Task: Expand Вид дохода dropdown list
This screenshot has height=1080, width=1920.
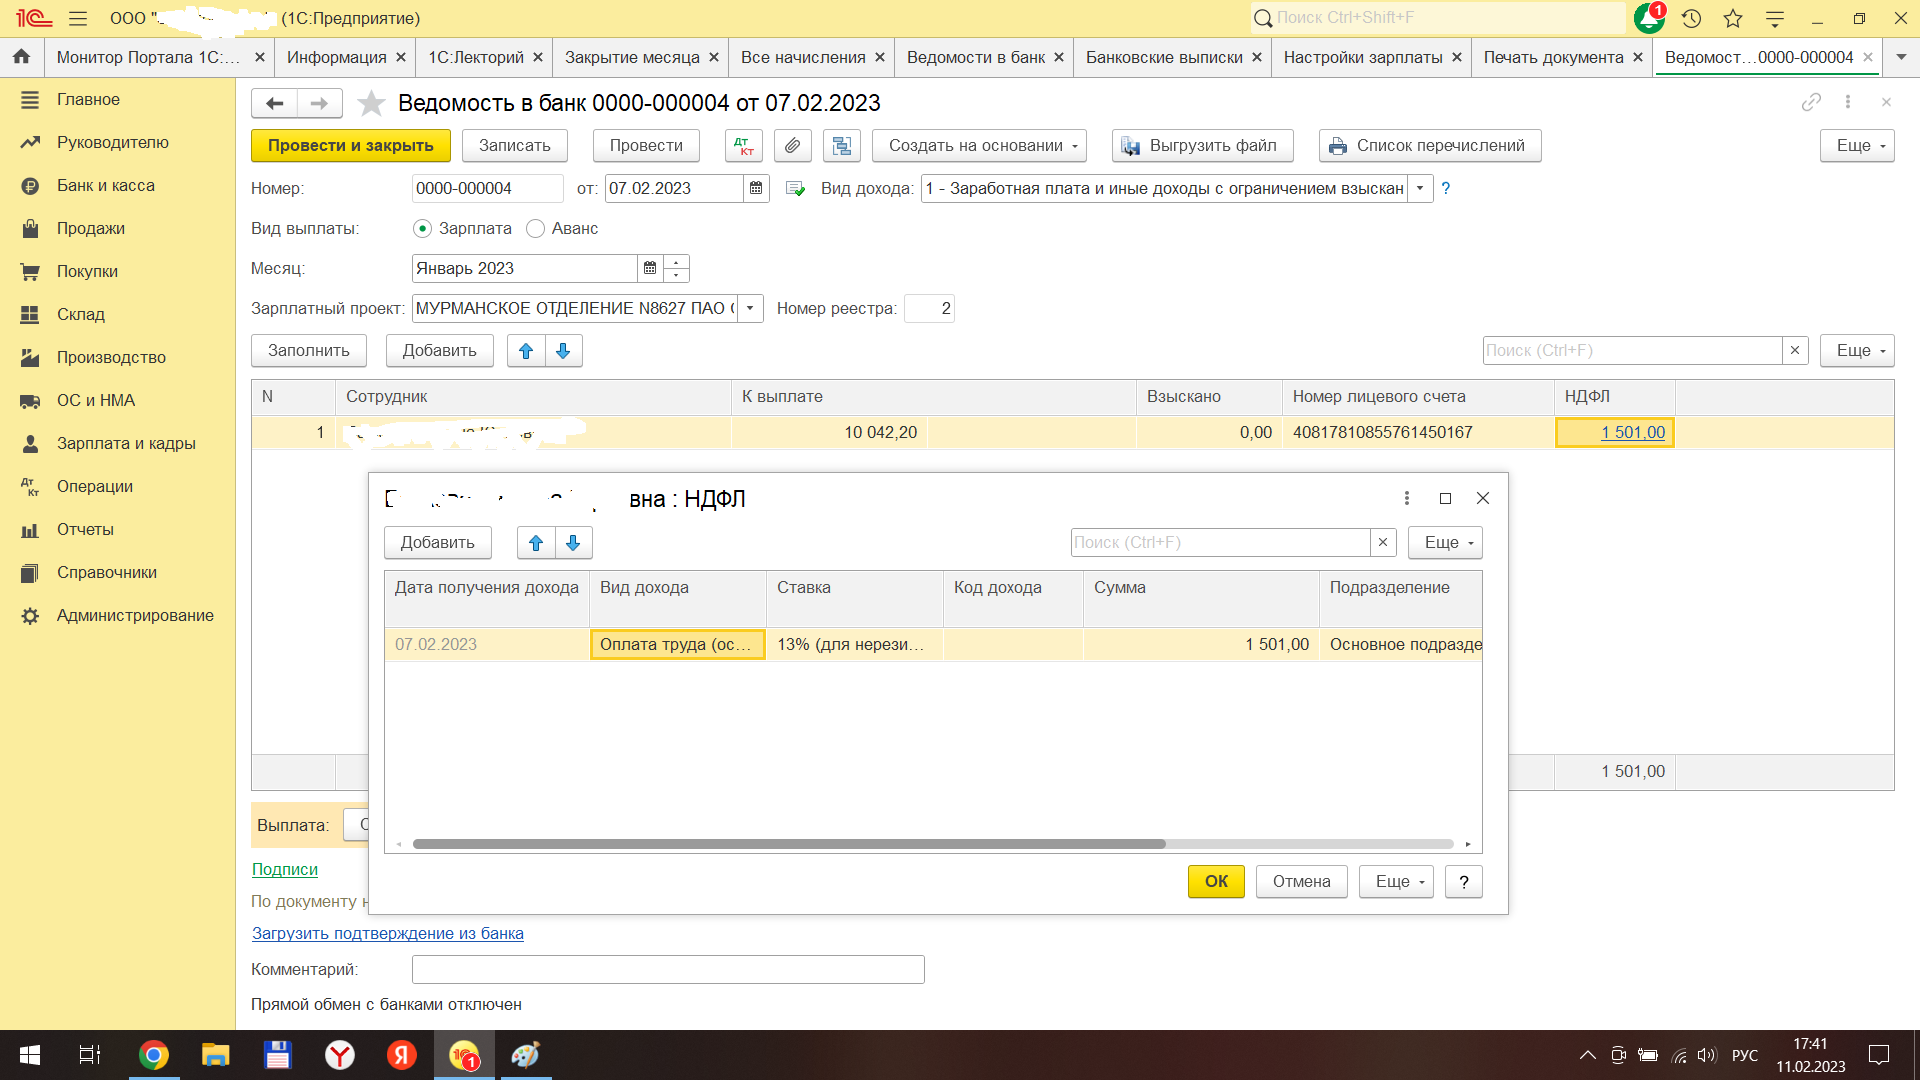Action: pos(1420,189)
